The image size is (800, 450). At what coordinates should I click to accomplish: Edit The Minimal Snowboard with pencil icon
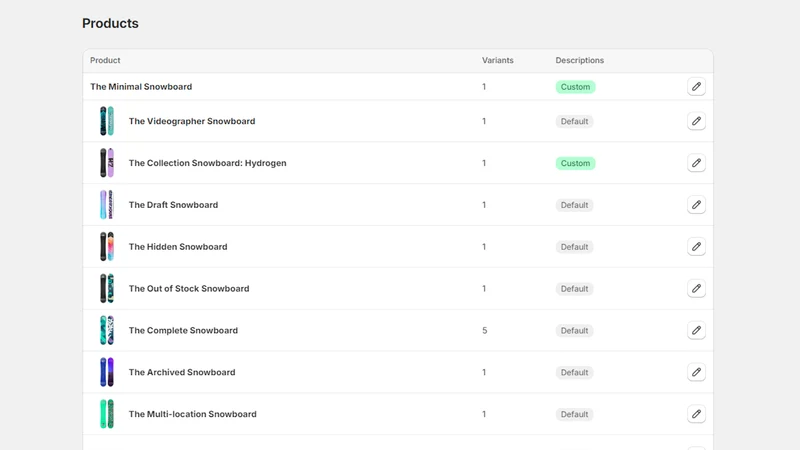[696, 87]
